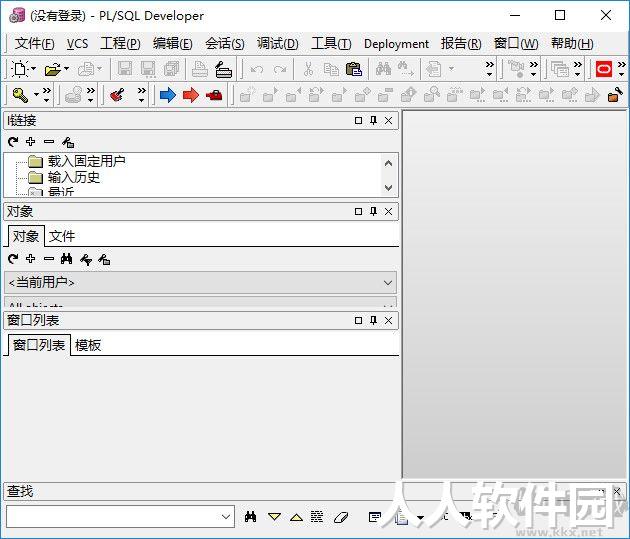Click the find previous up triangle icon
630x539 pixels.
click(297, 517)
